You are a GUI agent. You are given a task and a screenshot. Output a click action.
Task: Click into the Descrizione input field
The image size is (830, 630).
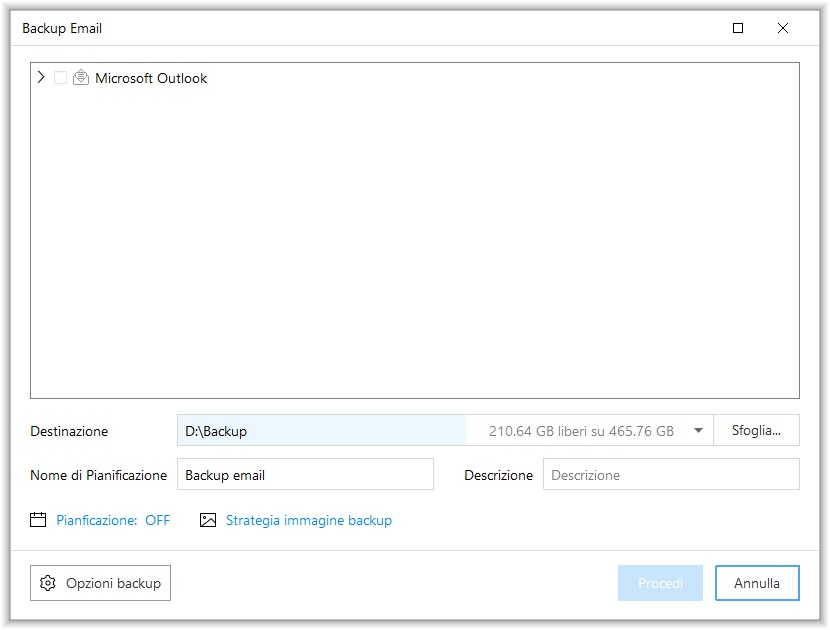tap(670, 475)
